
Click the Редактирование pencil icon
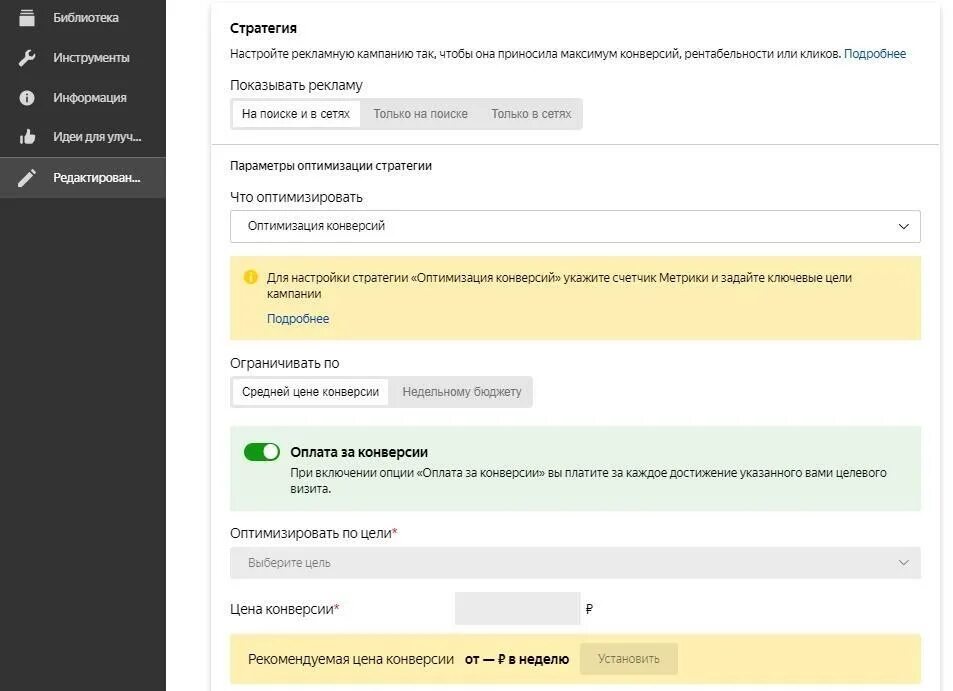coord(27,178)
